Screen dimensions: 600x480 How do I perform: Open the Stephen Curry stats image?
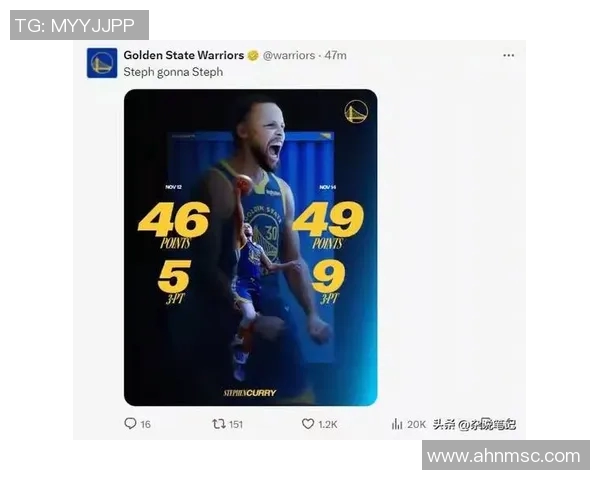[x=251, y=247]
